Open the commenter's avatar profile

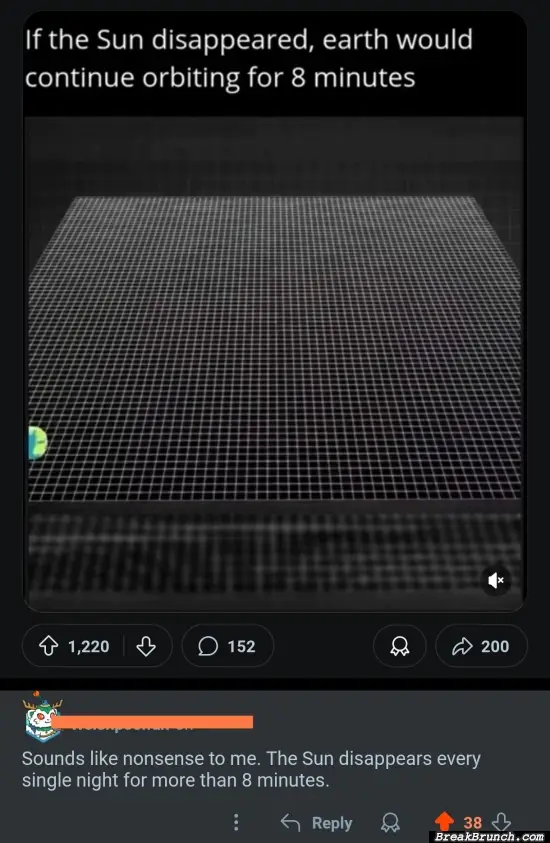(x=42, y=717)
